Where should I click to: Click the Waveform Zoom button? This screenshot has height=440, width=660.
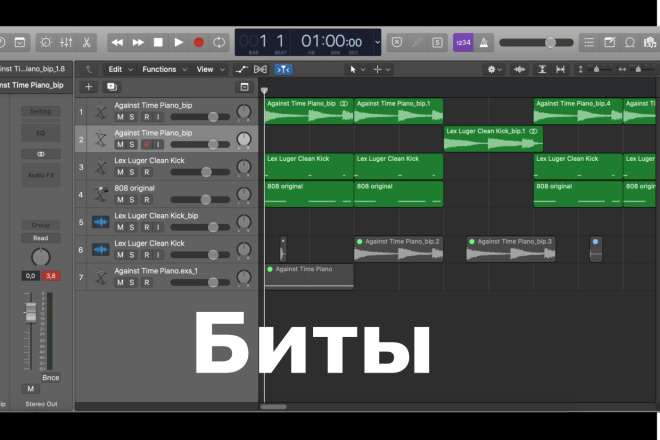(x=520, y=69)
